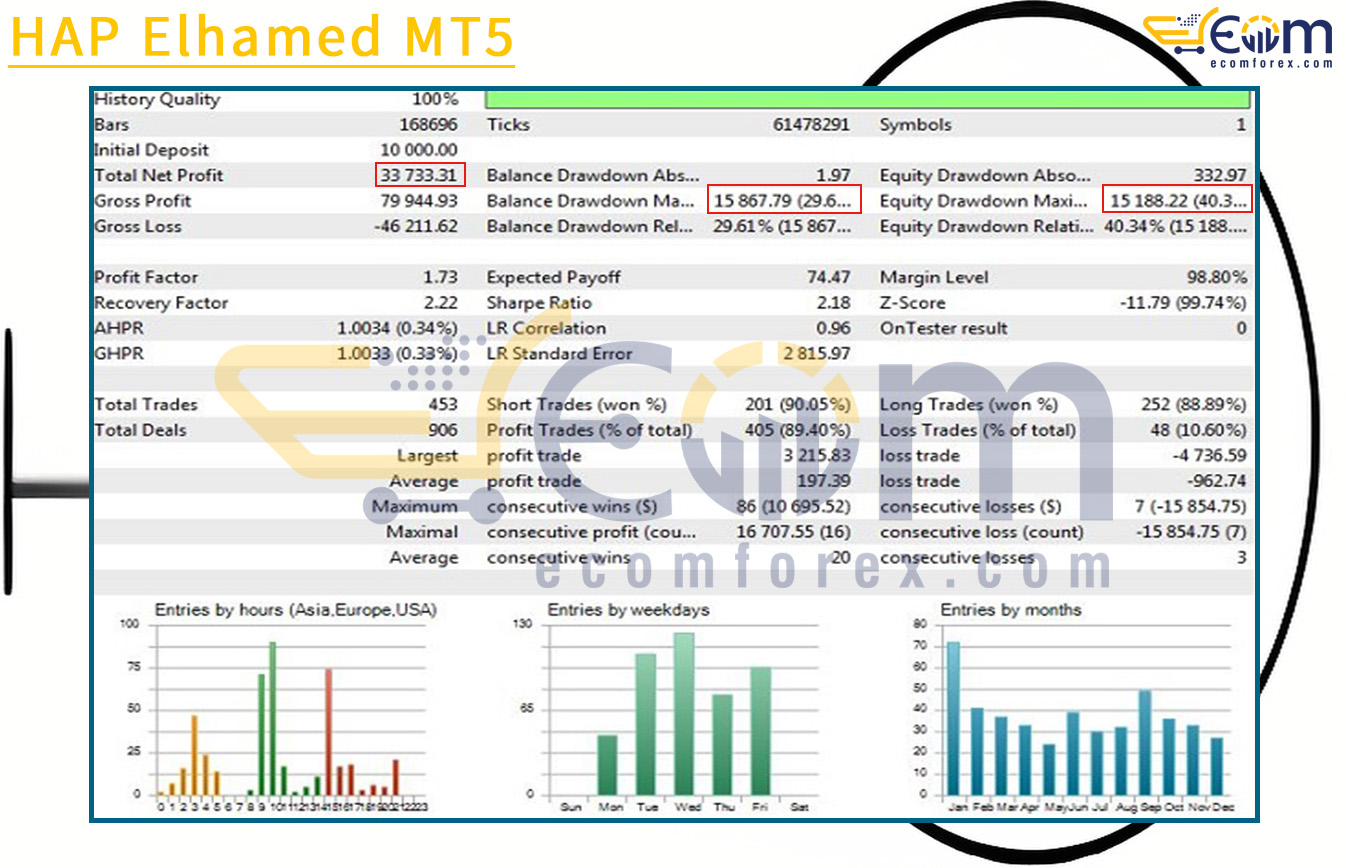Click the Tue bar in weekdays chart

coord(646,724)
